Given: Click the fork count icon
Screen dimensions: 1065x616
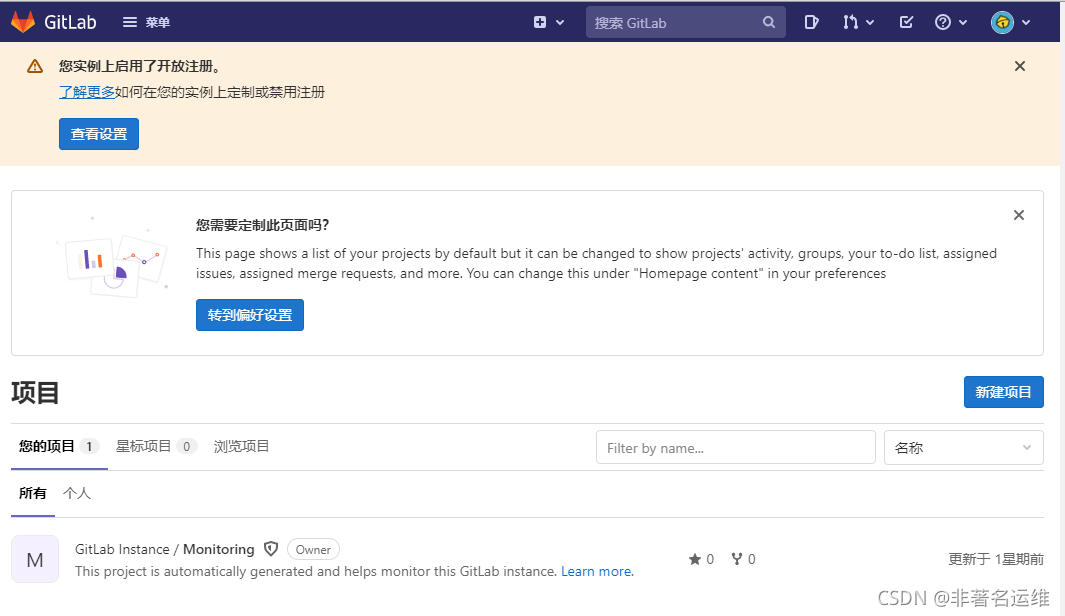Looking at the screenshot, I should (x=736, y=559).
